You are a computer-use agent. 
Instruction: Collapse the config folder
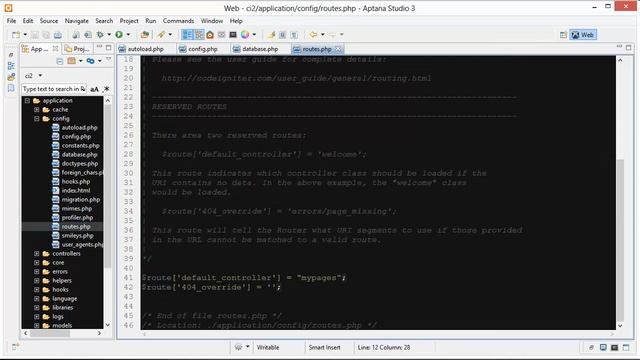pyautogui.click(x=37, y=118)
